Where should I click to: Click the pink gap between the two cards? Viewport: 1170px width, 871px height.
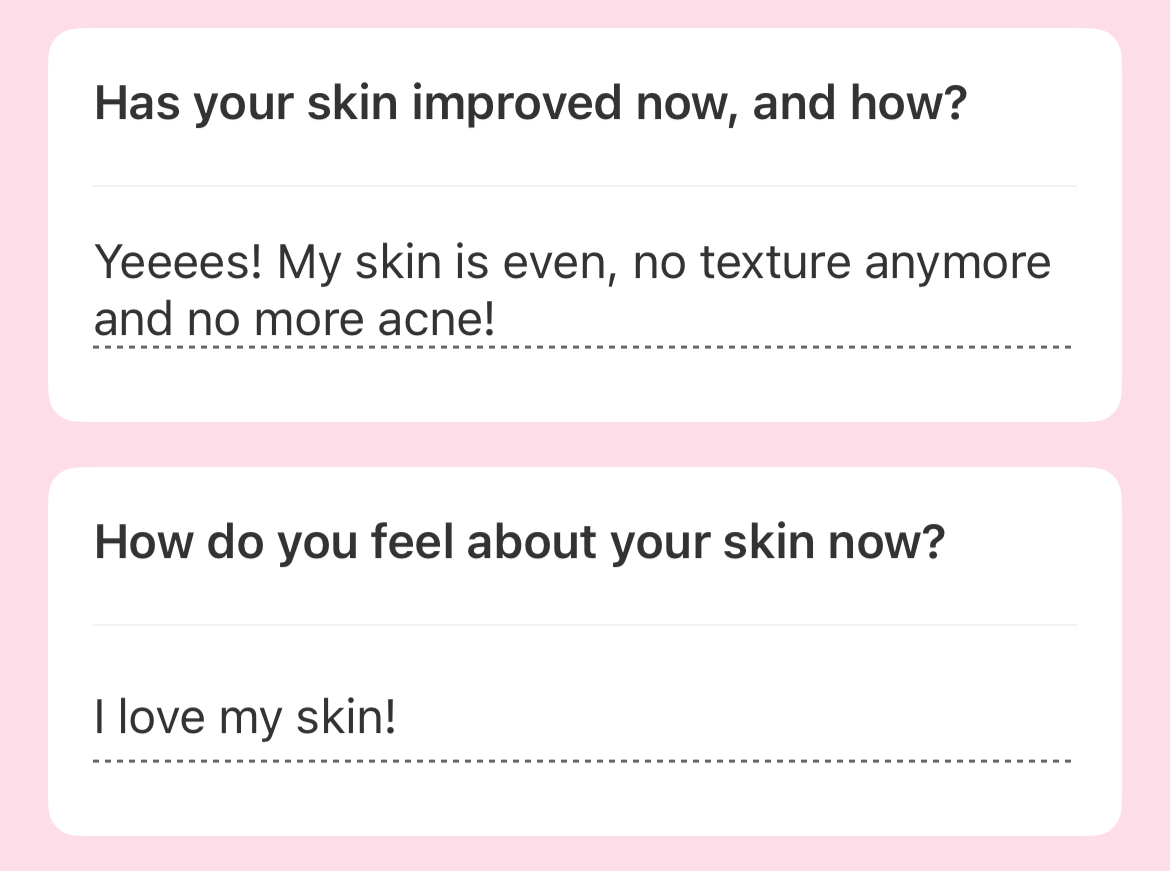(584, 444)
